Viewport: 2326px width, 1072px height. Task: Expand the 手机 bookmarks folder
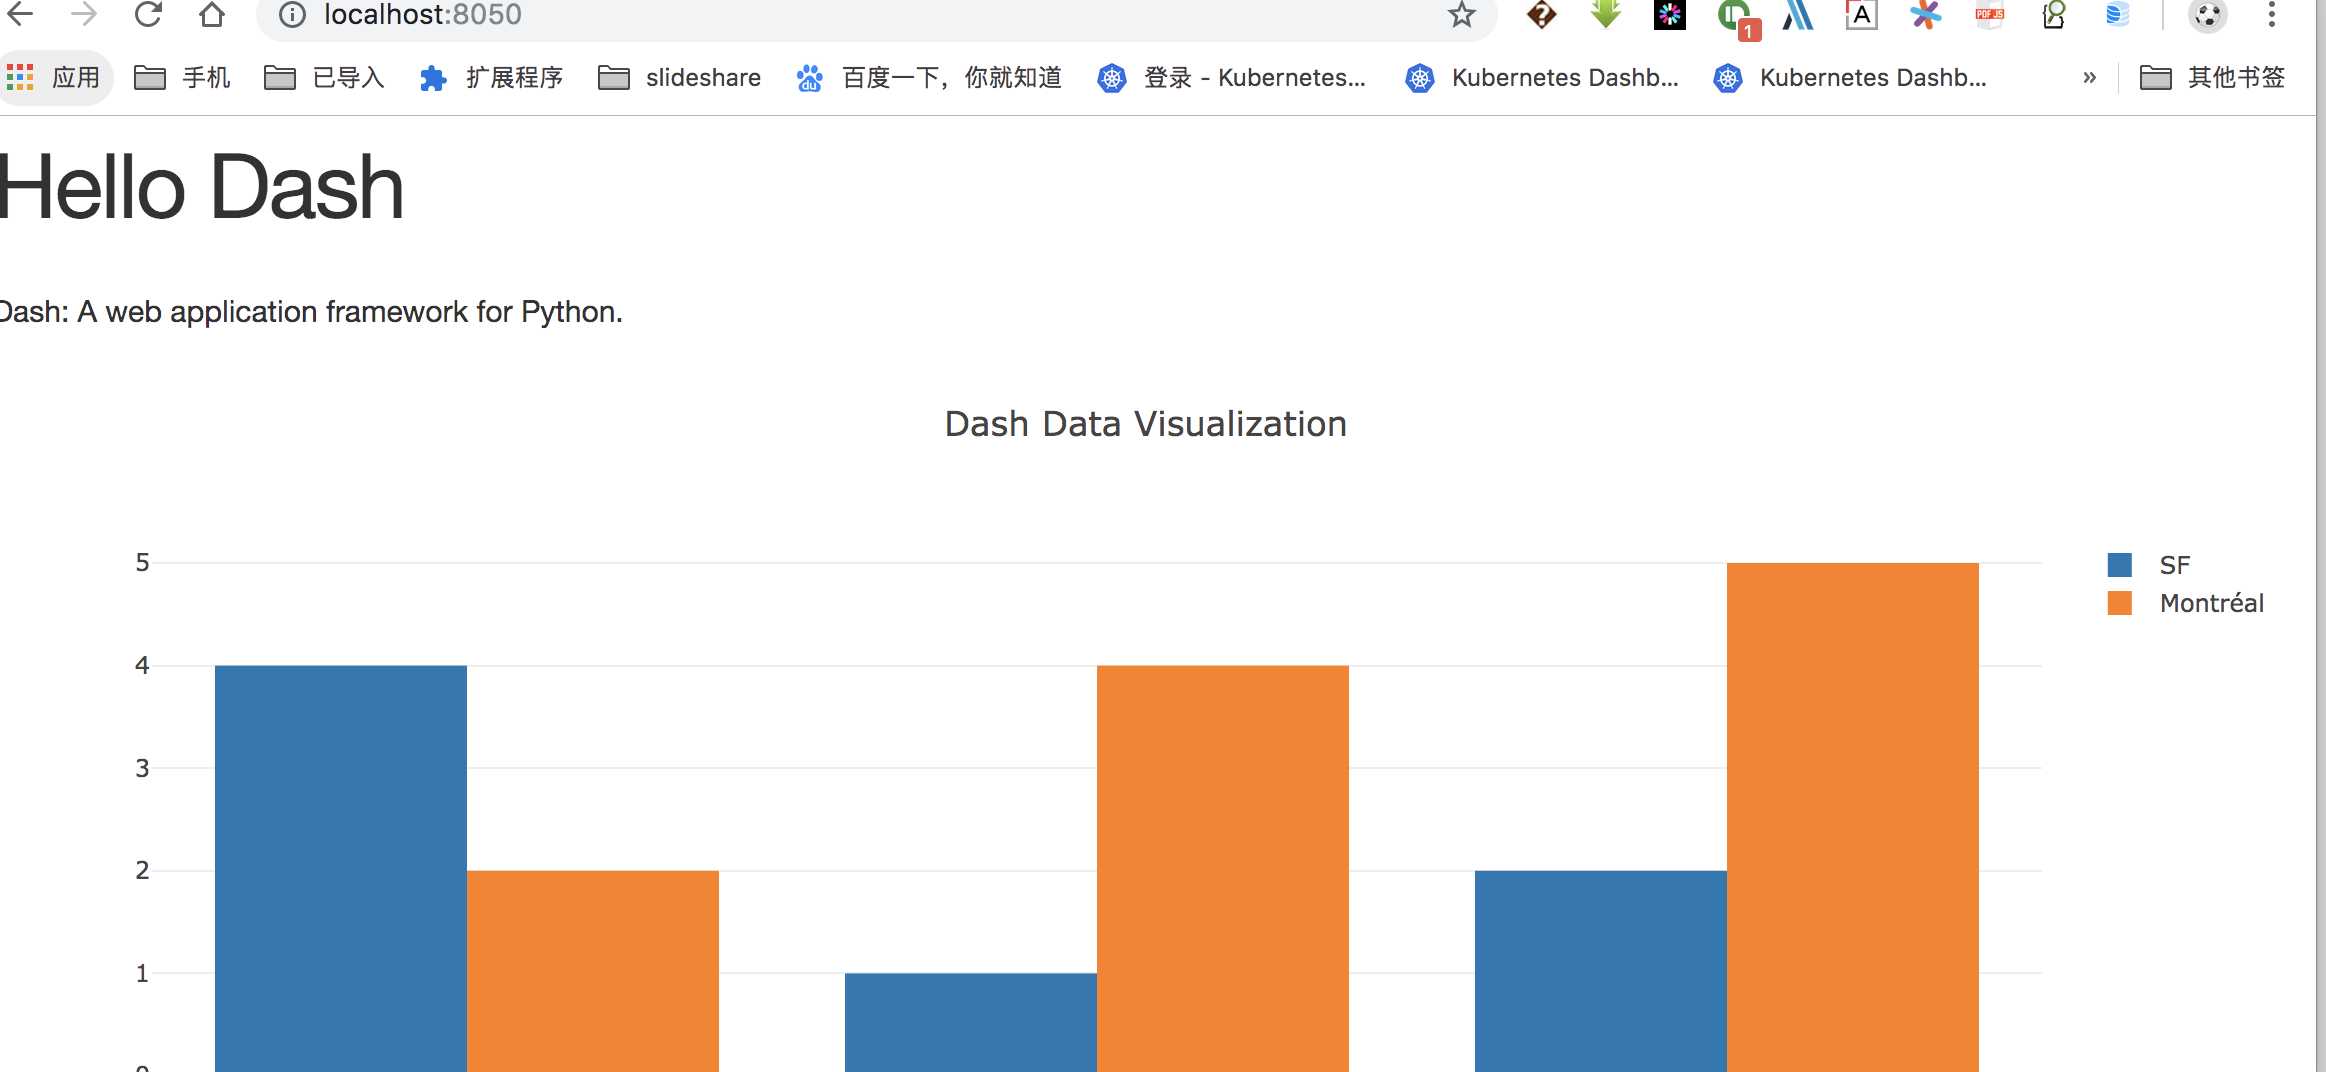point(182,78)
